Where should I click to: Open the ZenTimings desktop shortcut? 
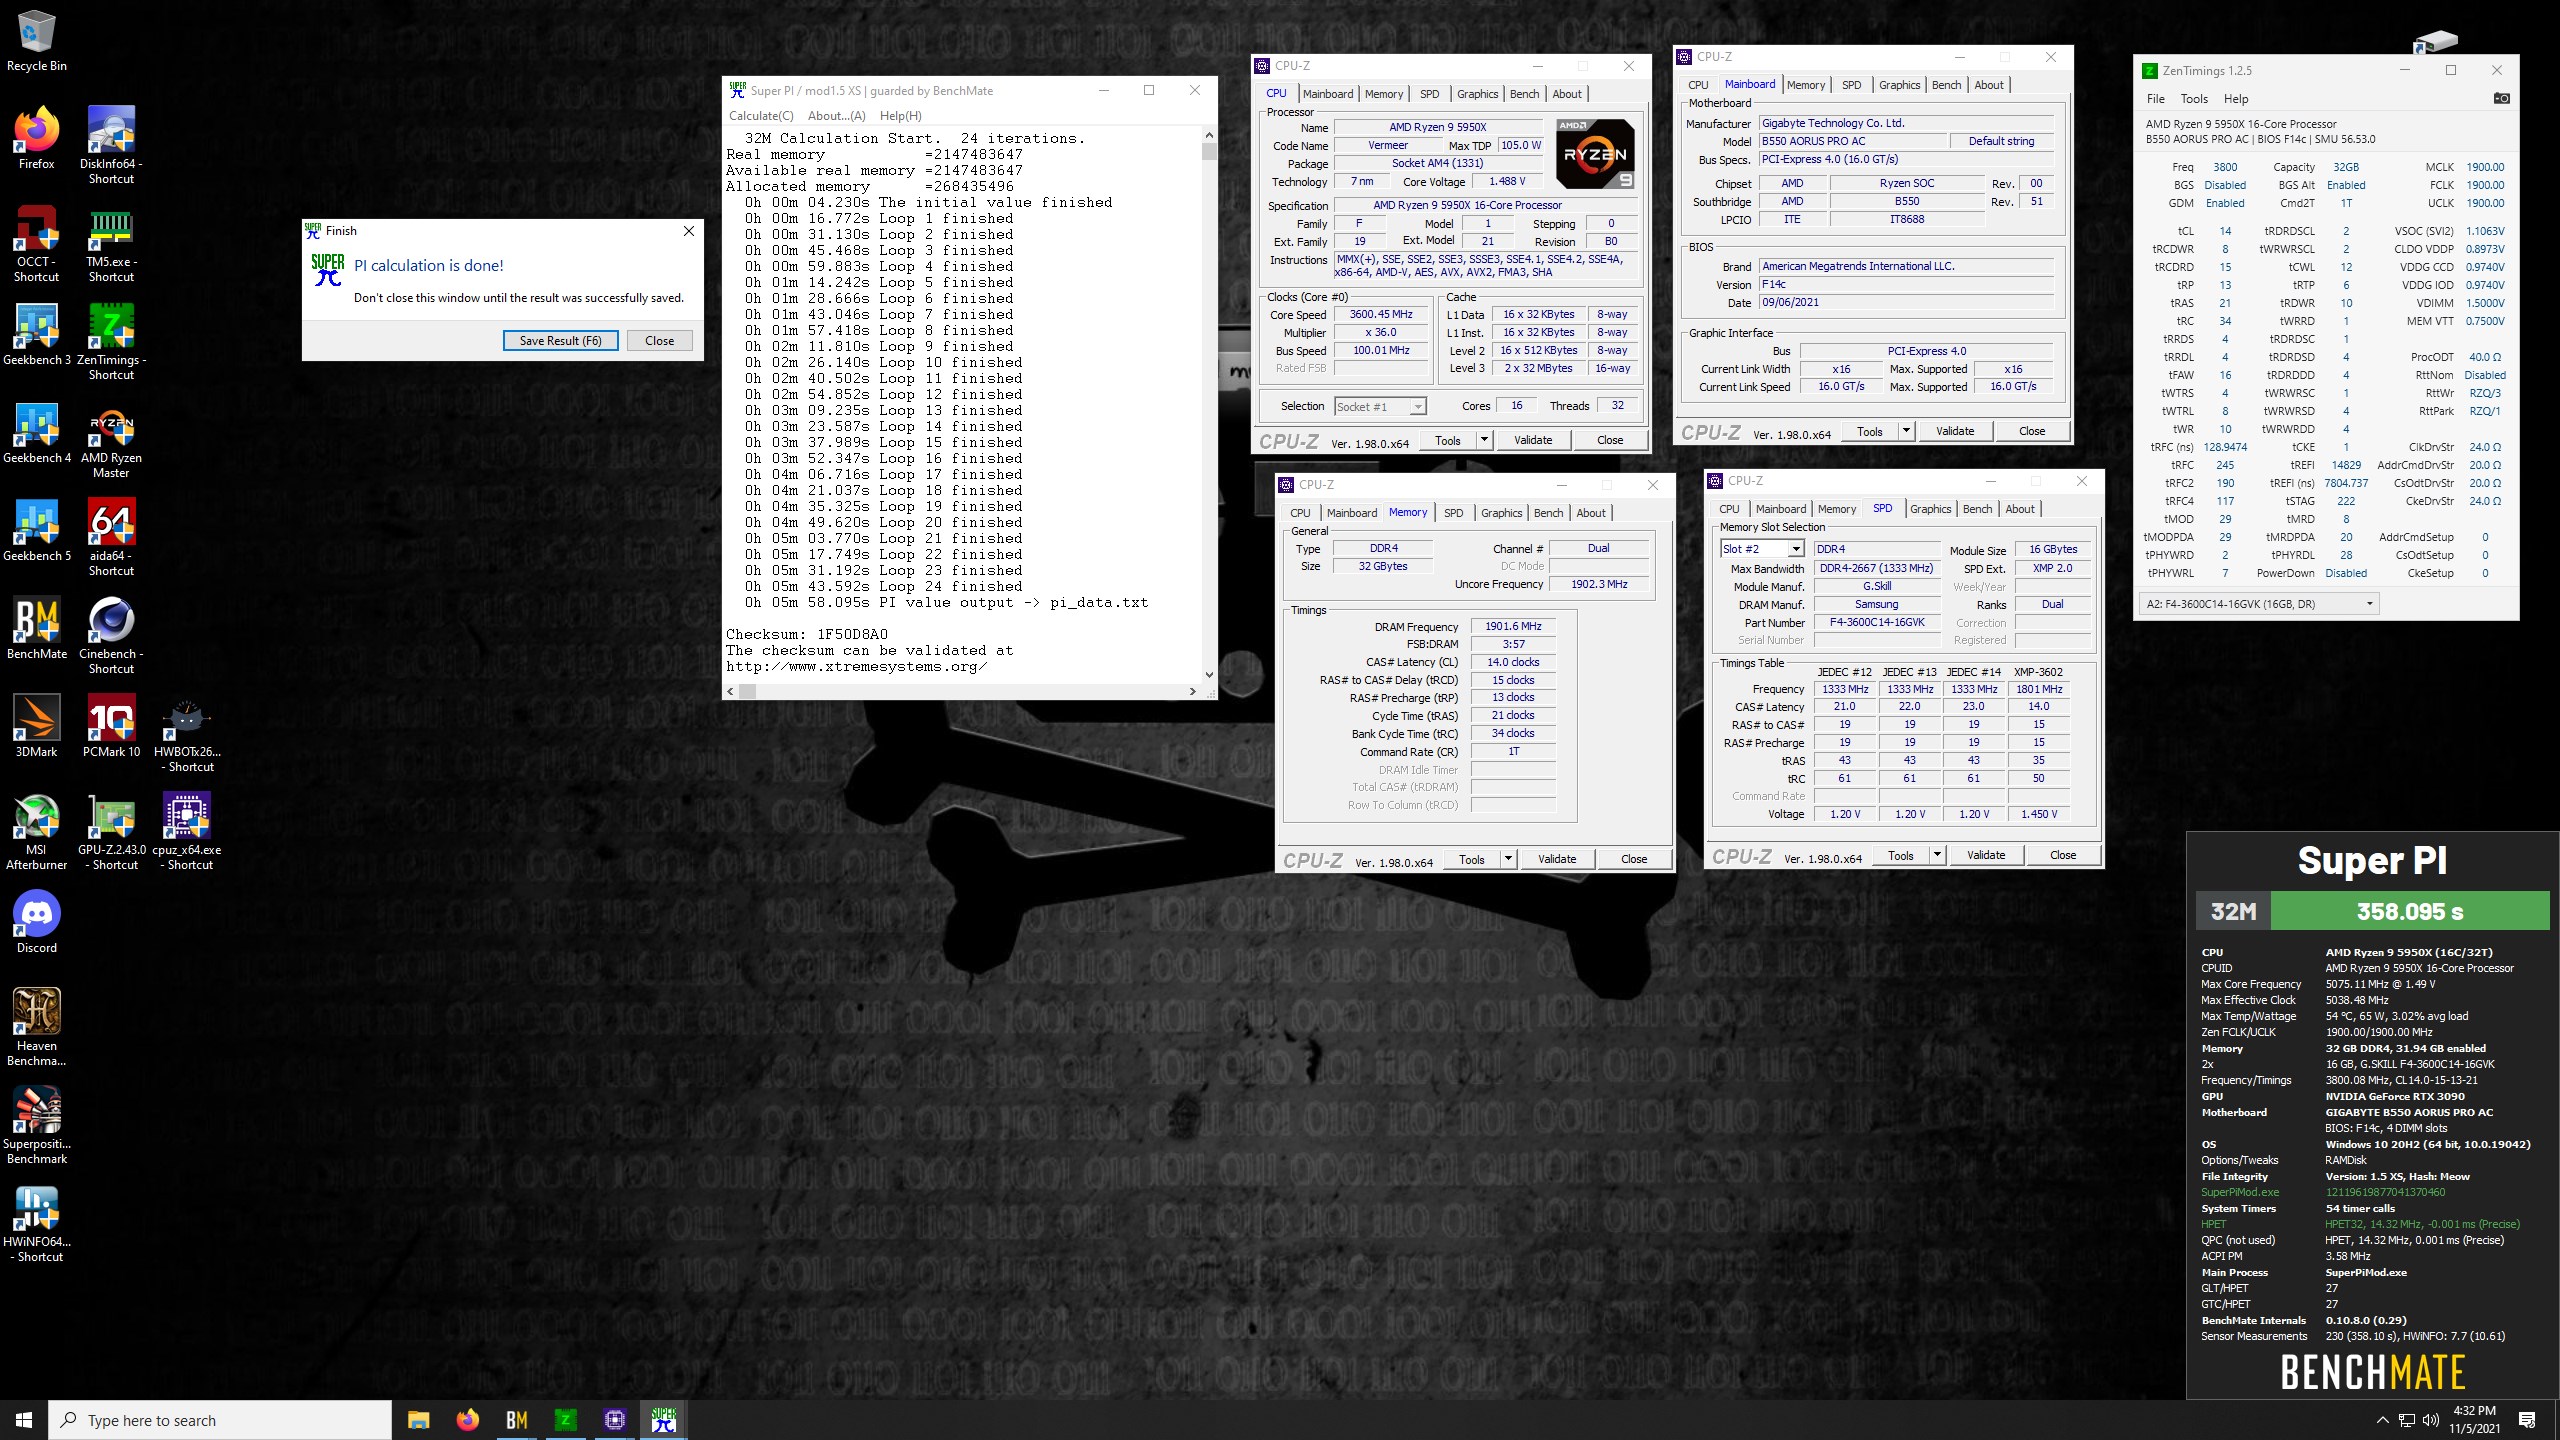(x=111, y=341)
